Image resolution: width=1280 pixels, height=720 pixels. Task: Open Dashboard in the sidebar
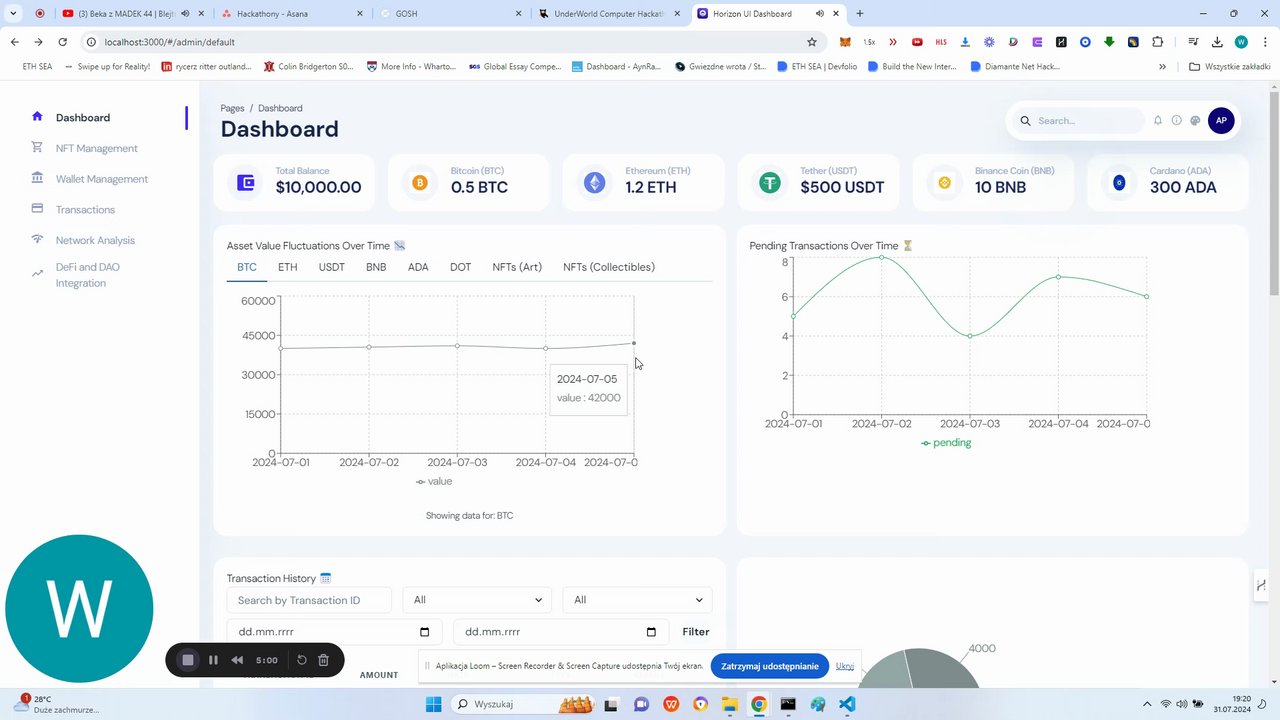pos(83,118)
